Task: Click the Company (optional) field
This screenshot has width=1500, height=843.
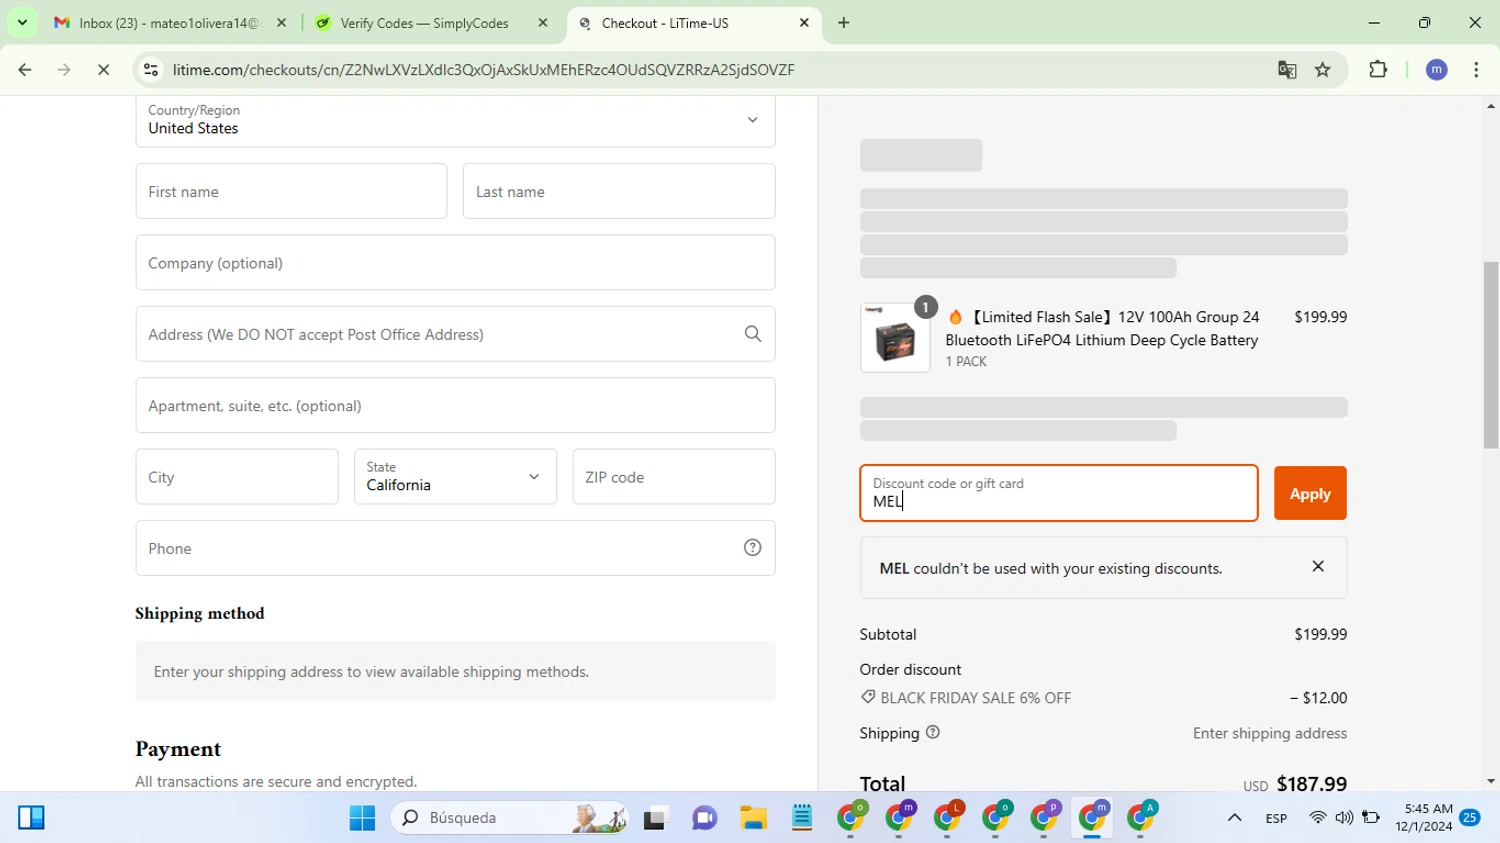Action: 455,263
